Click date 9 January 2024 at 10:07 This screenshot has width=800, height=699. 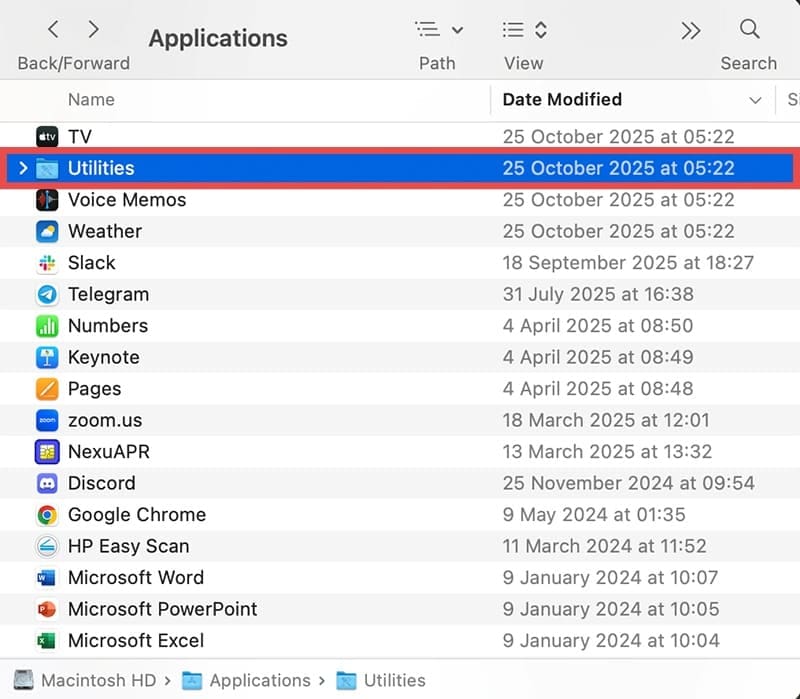610,578
